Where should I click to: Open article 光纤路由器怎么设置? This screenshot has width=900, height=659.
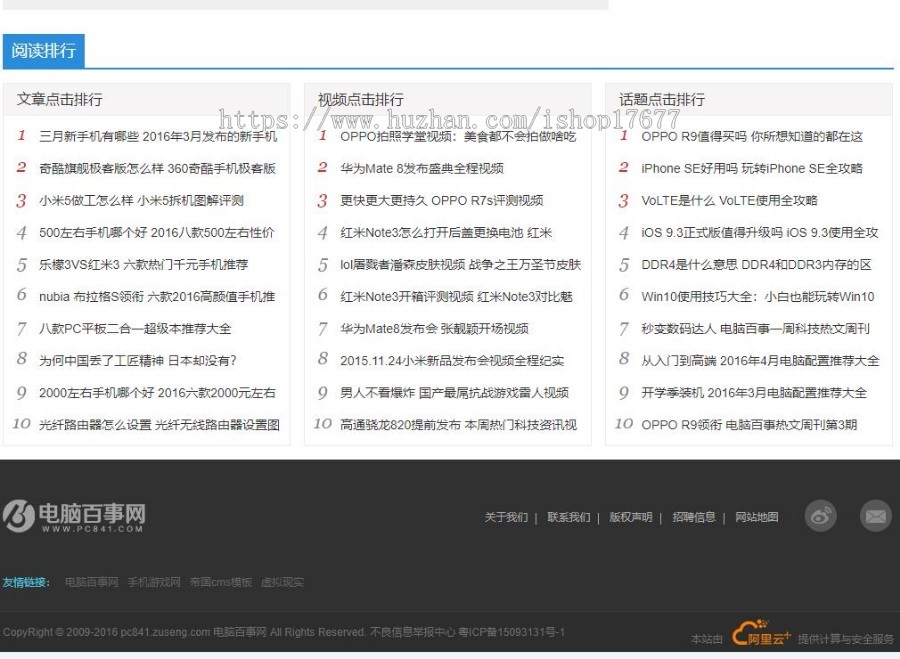click(x=160, y=425)
